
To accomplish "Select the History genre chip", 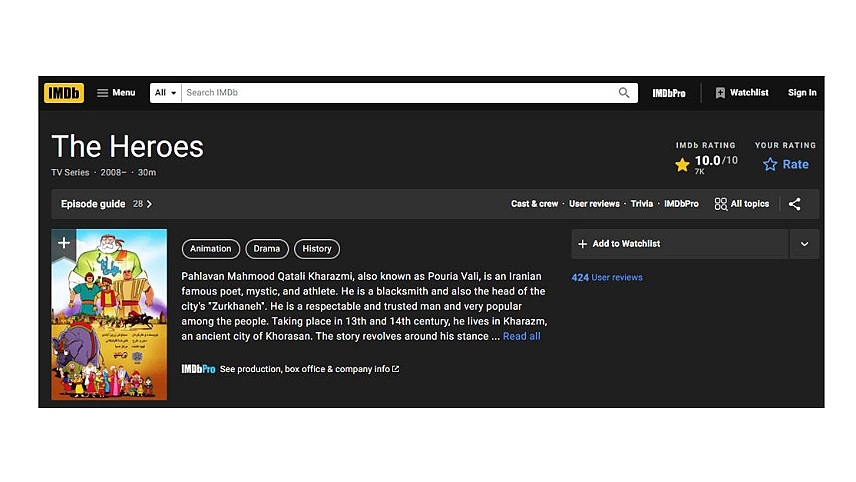I will (x=317, y=249).
